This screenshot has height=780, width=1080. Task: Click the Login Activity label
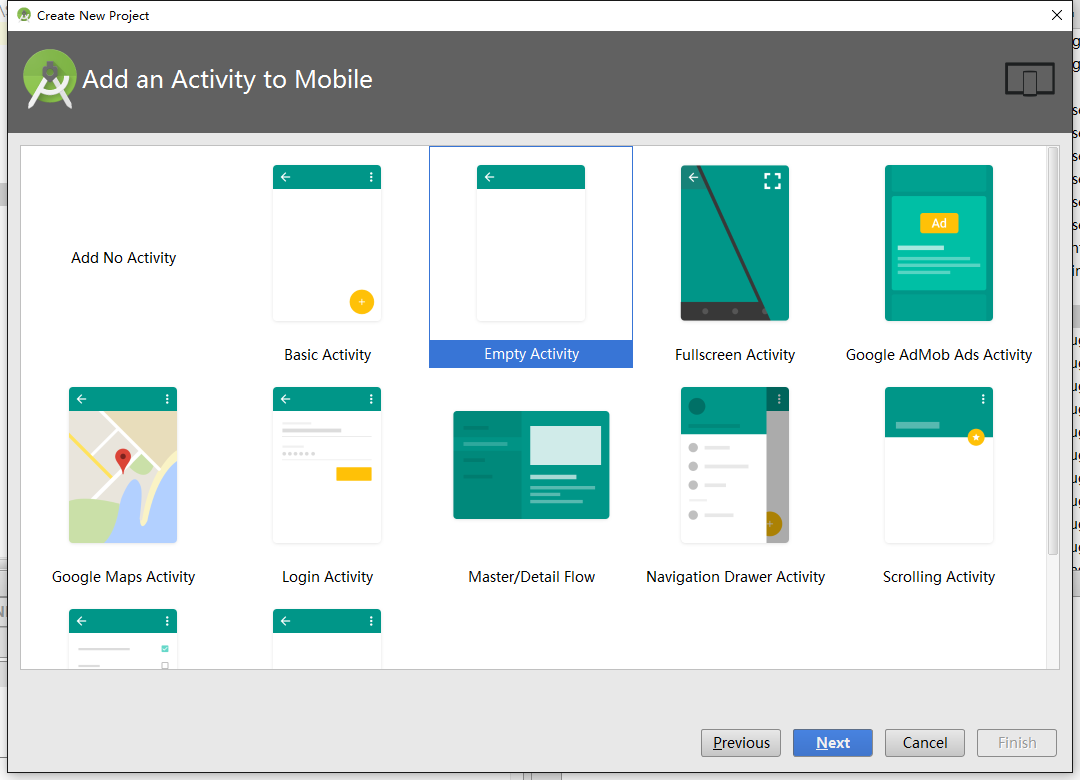(x=327, y=577)
